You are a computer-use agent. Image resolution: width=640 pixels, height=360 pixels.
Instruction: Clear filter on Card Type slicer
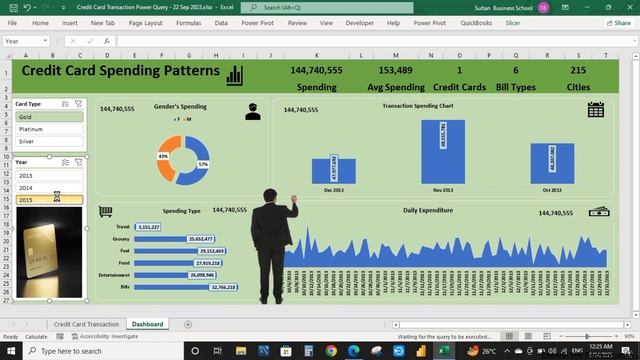78,104
